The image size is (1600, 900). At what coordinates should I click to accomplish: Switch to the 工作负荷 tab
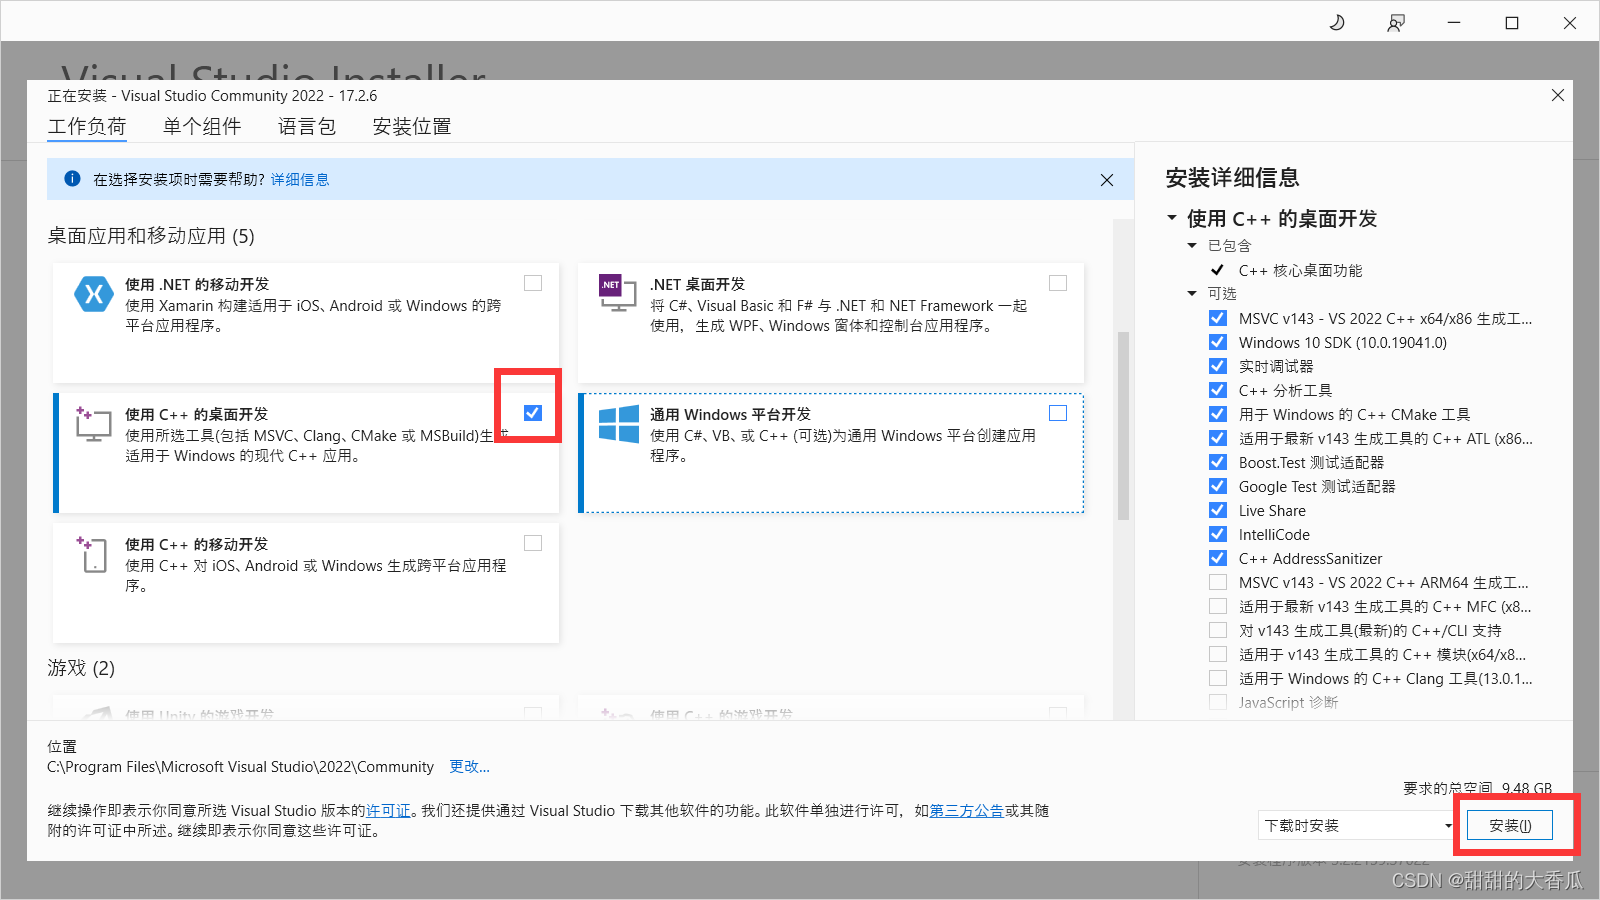pos(87,127)
